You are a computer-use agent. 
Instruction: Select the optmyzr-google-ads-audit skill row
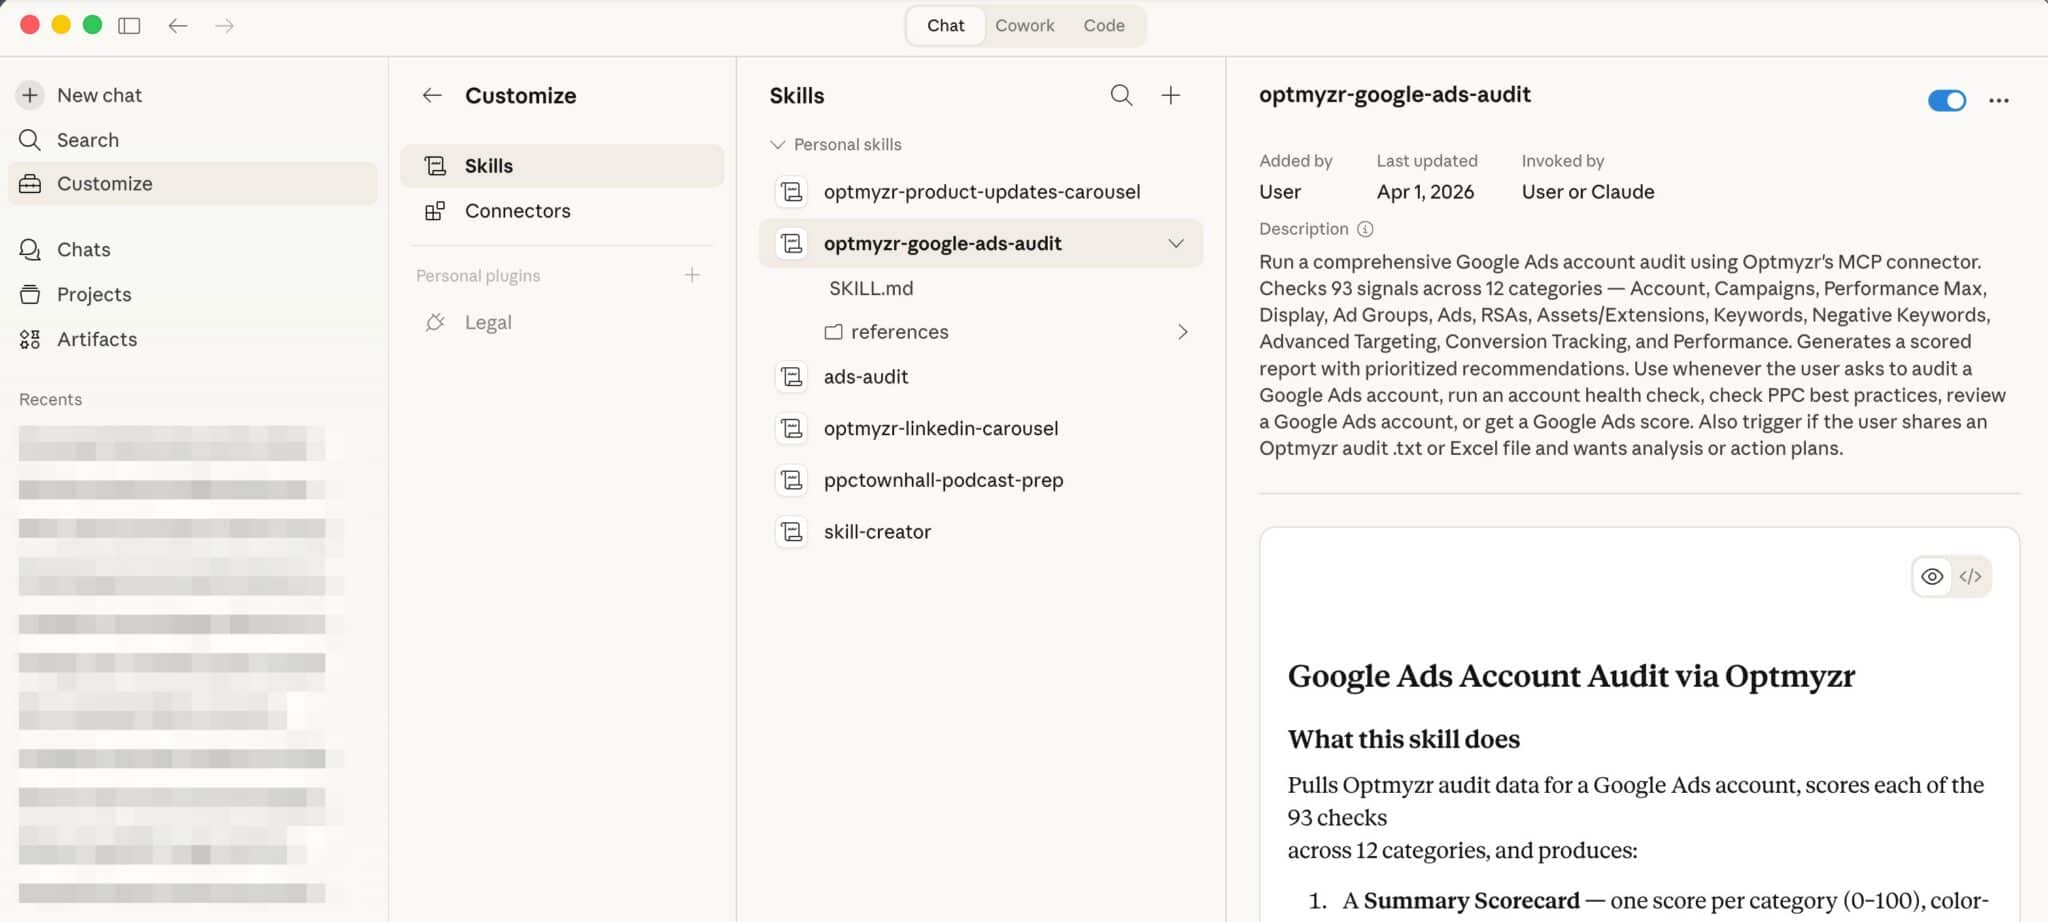980,244
